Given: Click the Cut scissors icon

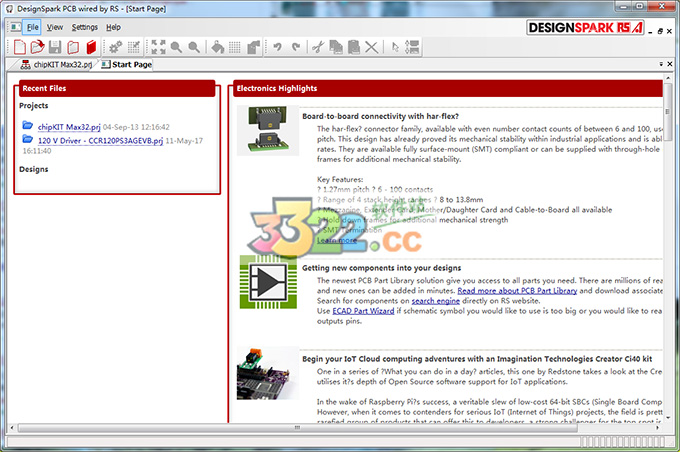Looking at the screenshot, I should pos(318,47).
